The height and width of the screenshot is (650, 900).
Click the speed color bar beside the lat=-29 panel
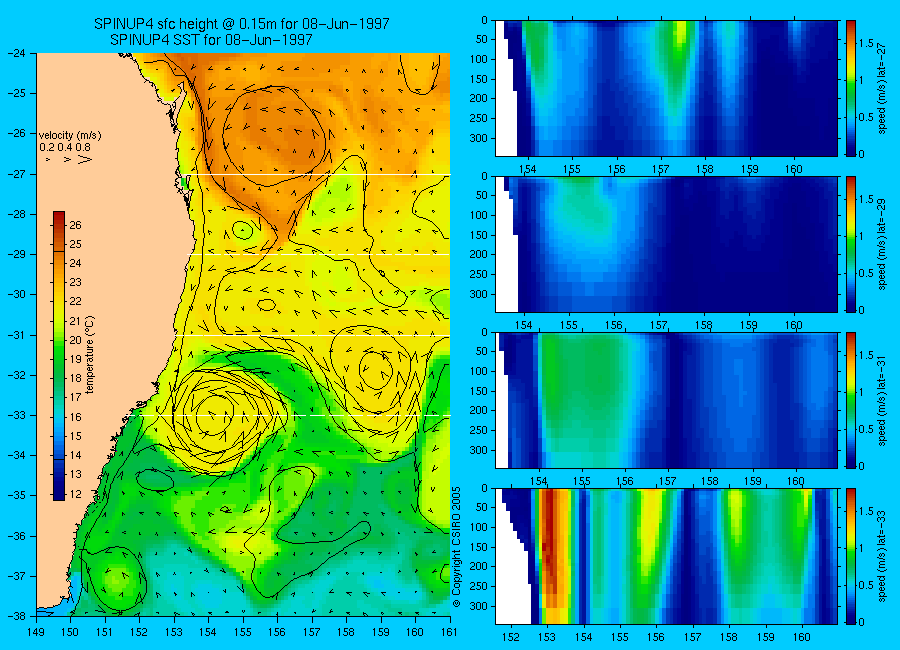850,244
